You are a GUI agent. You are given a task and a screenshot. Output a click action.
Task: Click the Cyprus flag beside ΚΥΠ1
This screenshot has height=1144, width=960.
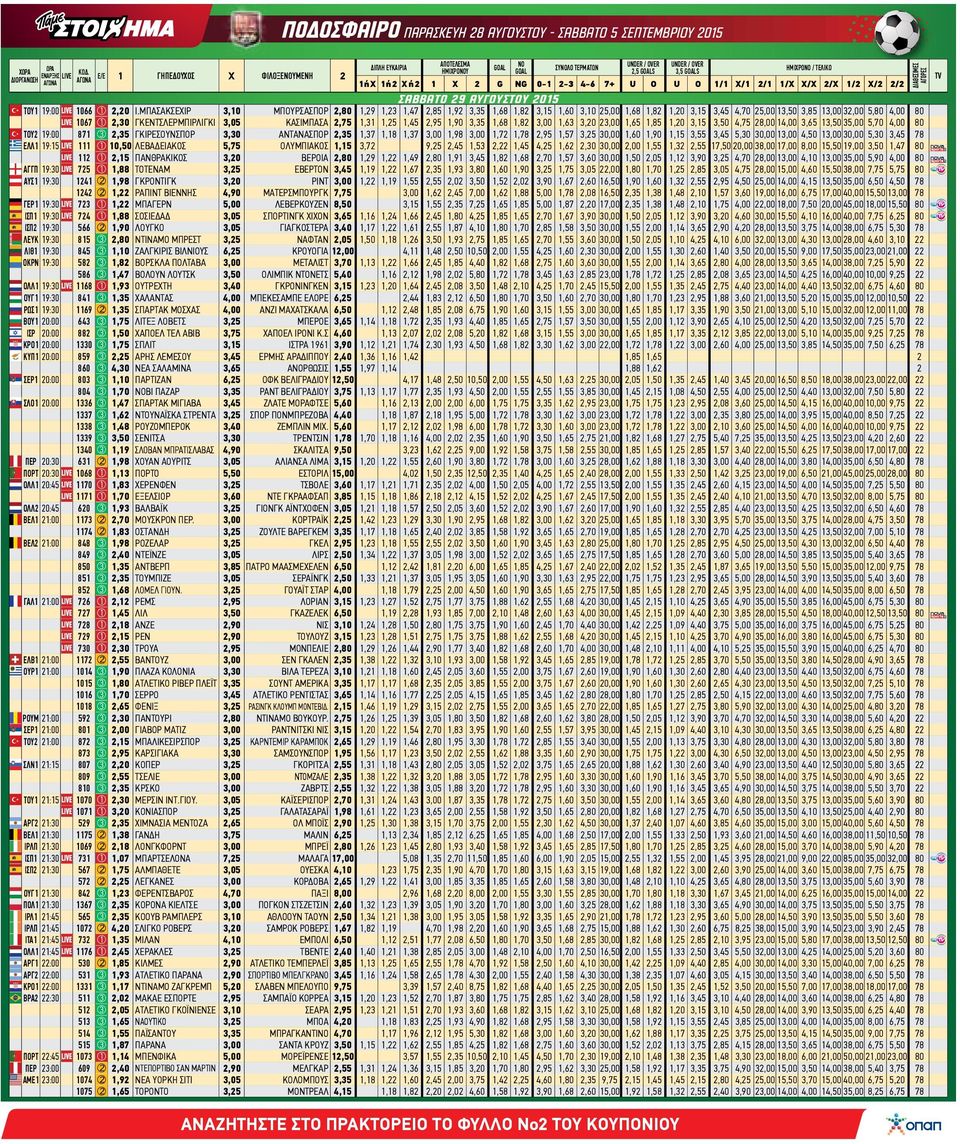(15, 356)
